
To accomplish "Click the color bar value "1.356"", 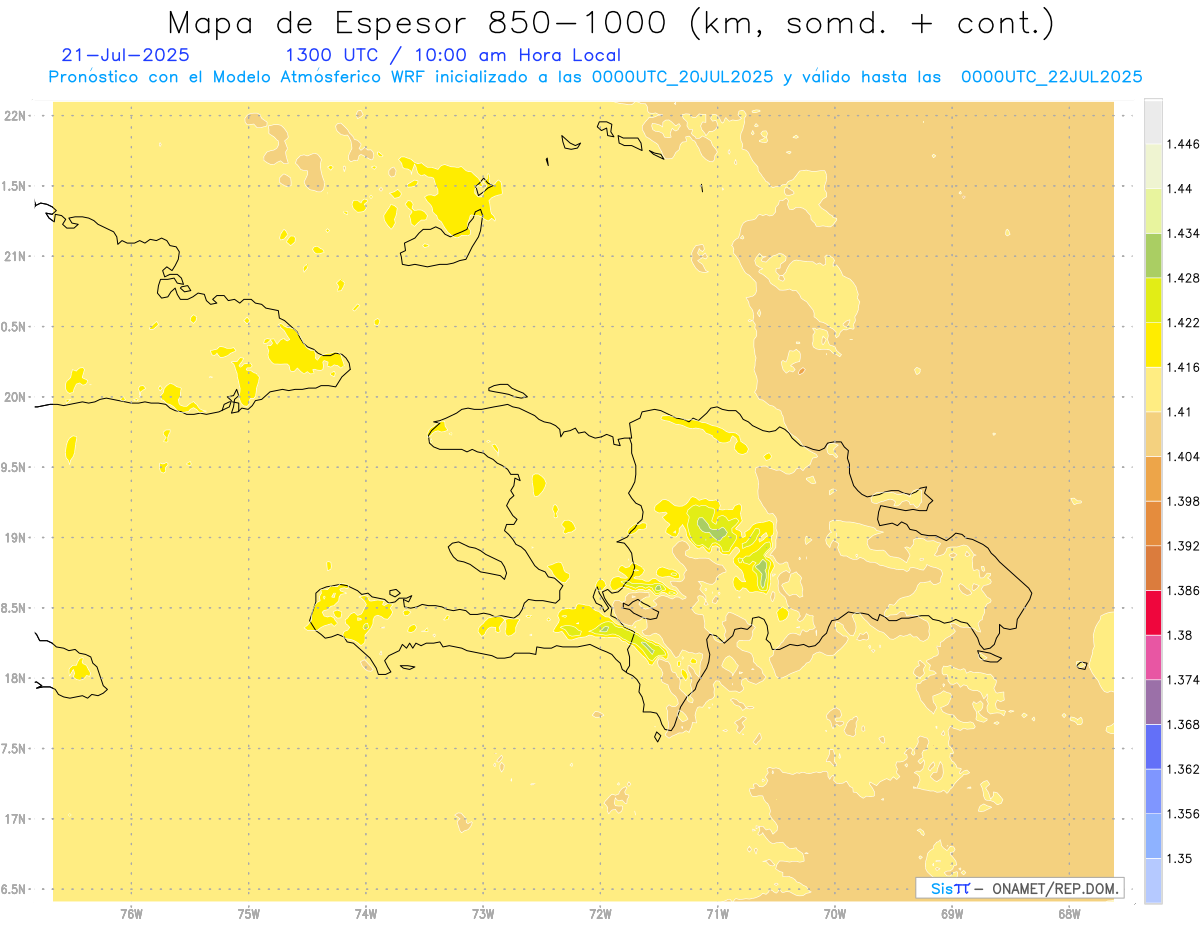I will 1185,814.
